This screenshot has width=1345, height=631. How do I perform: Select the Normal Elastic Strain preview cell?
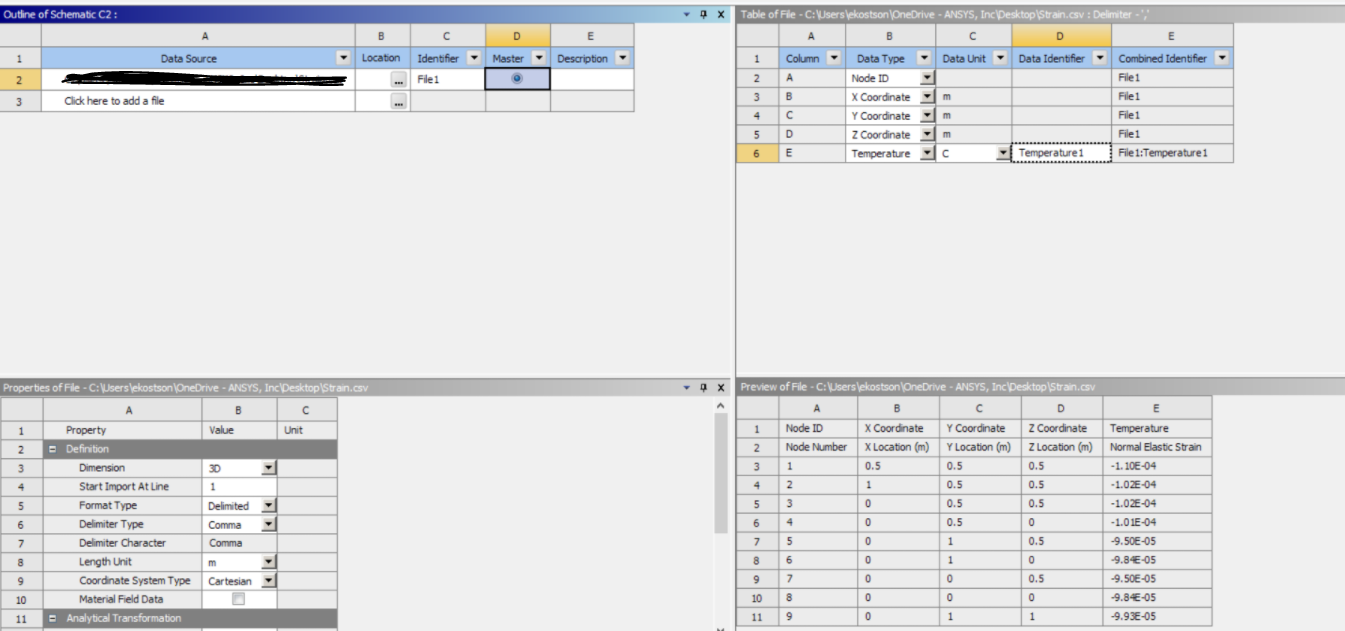click(1157, 447)
